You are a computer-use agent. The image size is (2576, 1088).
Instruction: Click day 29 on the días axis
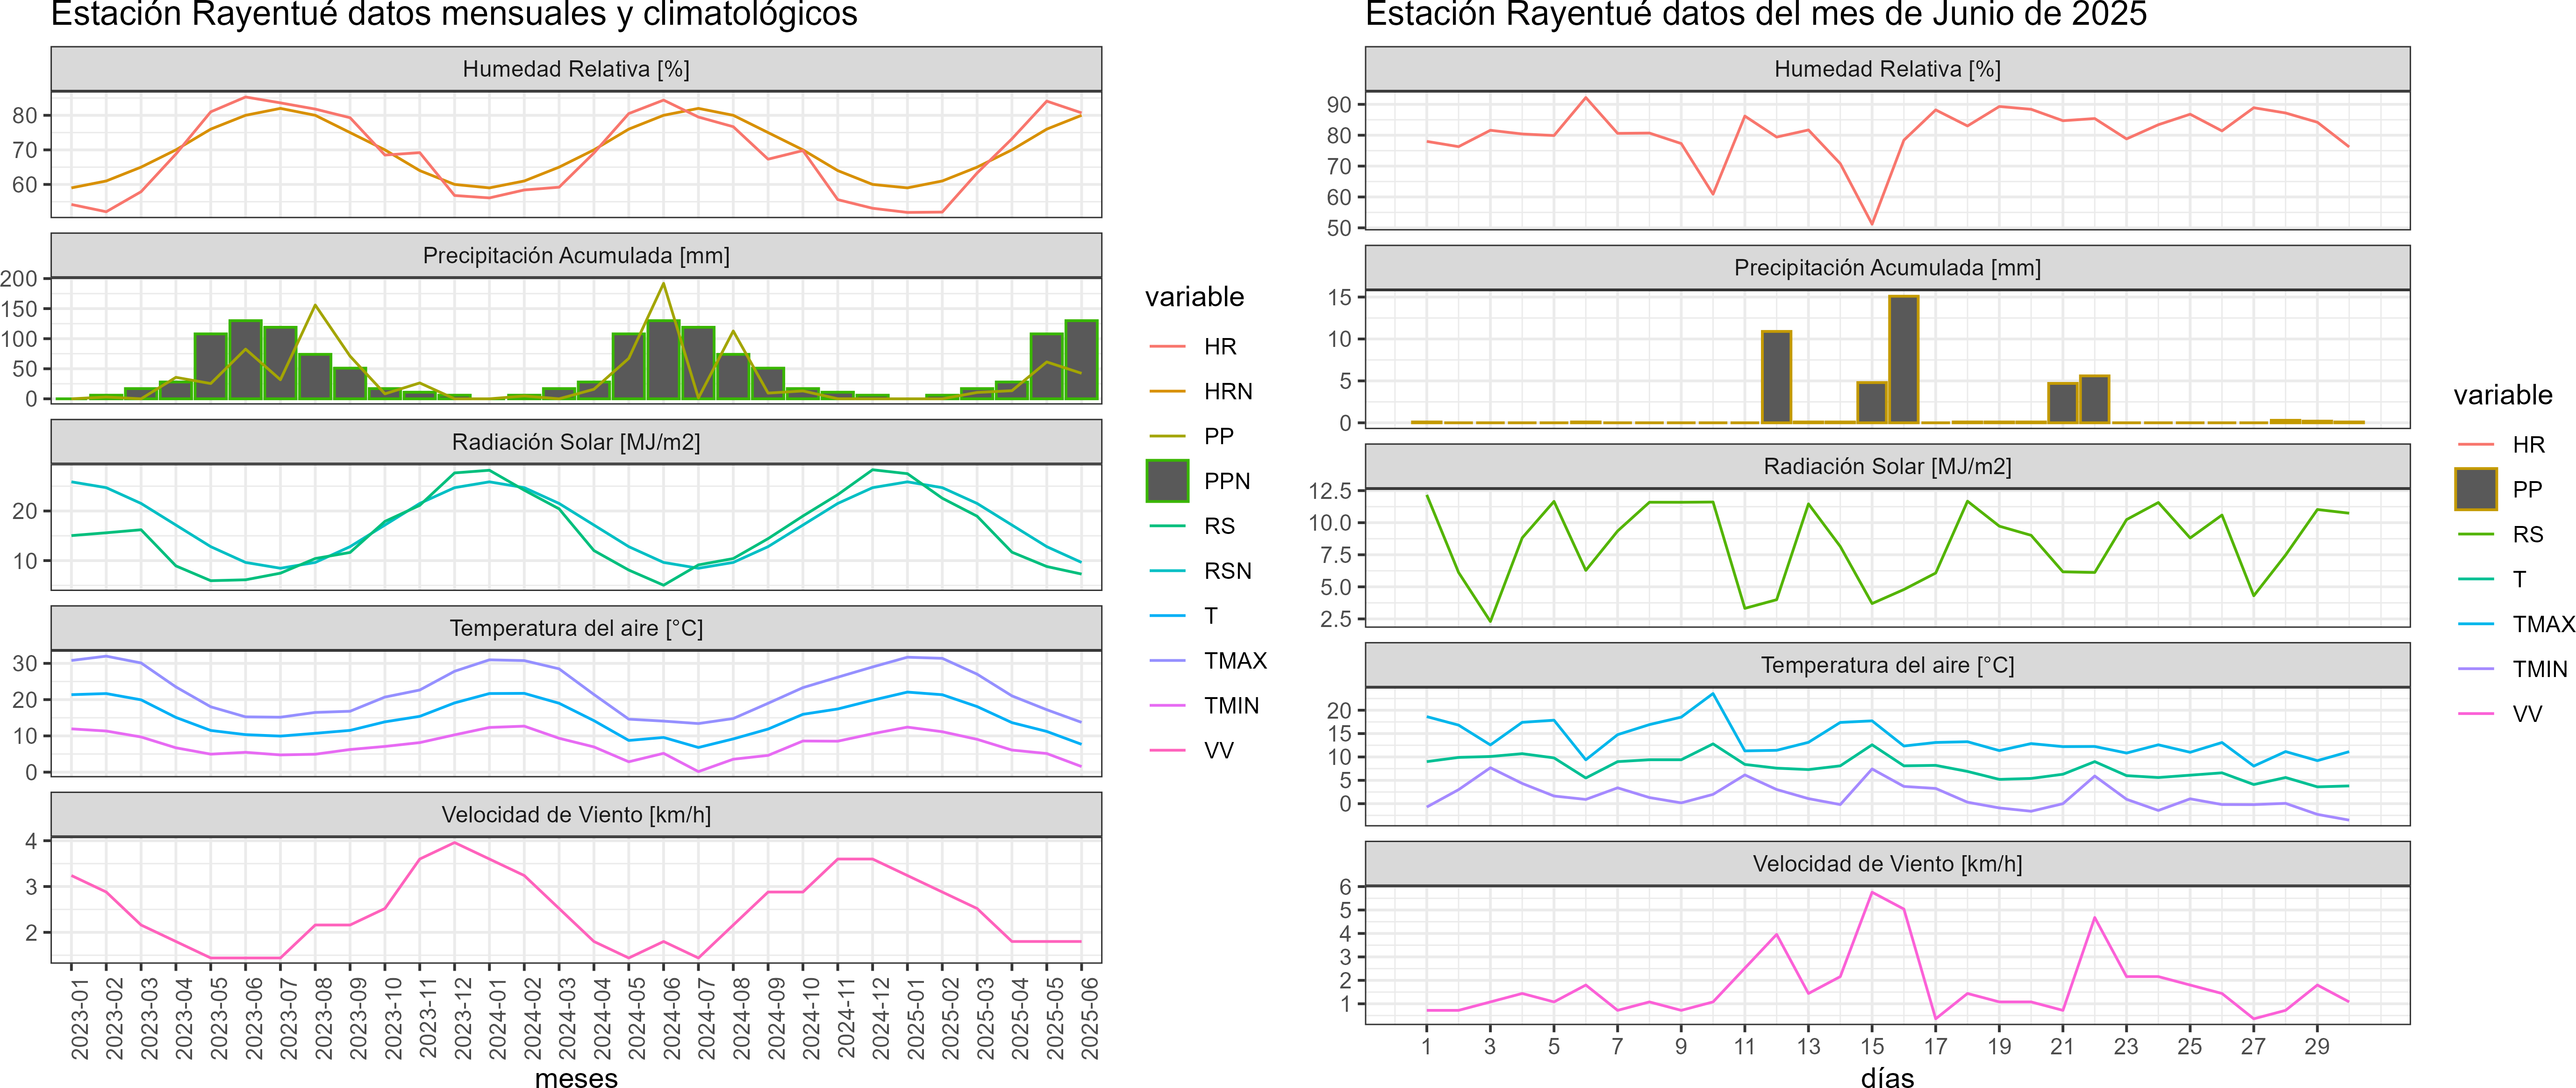[x=2317, y=1046]
